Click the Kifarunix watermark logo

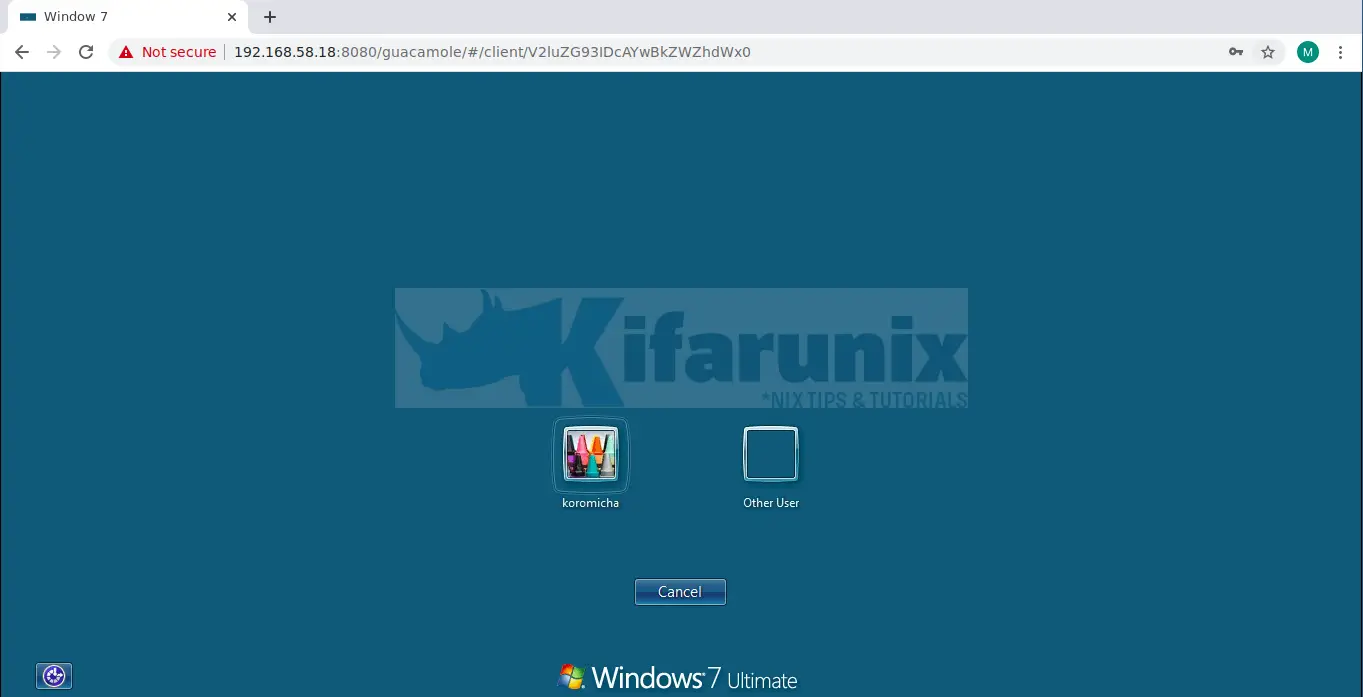(x=681, y=347)
